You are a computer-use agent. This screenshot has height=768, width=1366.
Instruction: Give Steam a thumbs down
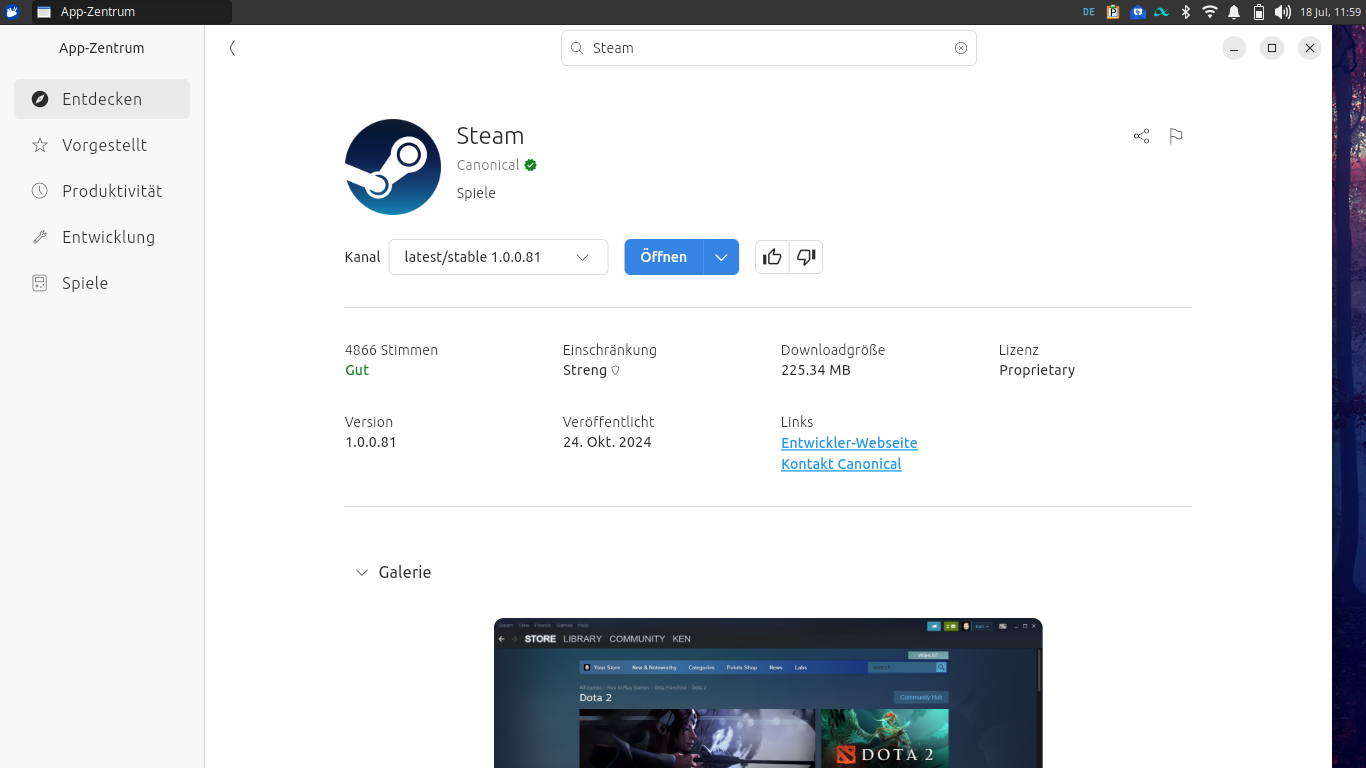[x=806, y=257]
